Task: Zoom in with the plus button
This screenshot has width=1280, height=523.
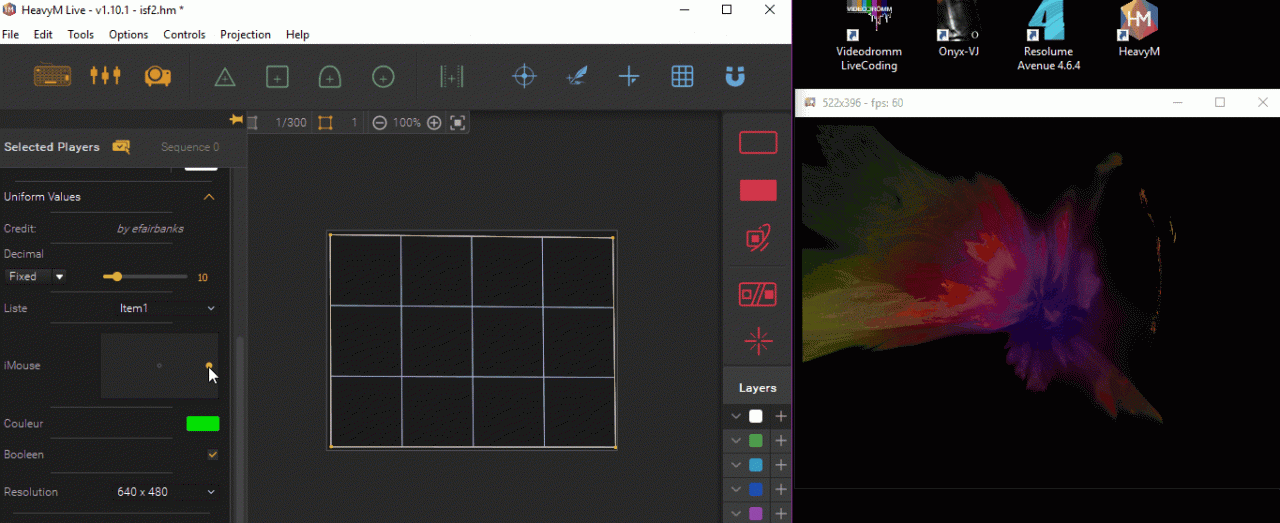Action: [x=434, y=123]
